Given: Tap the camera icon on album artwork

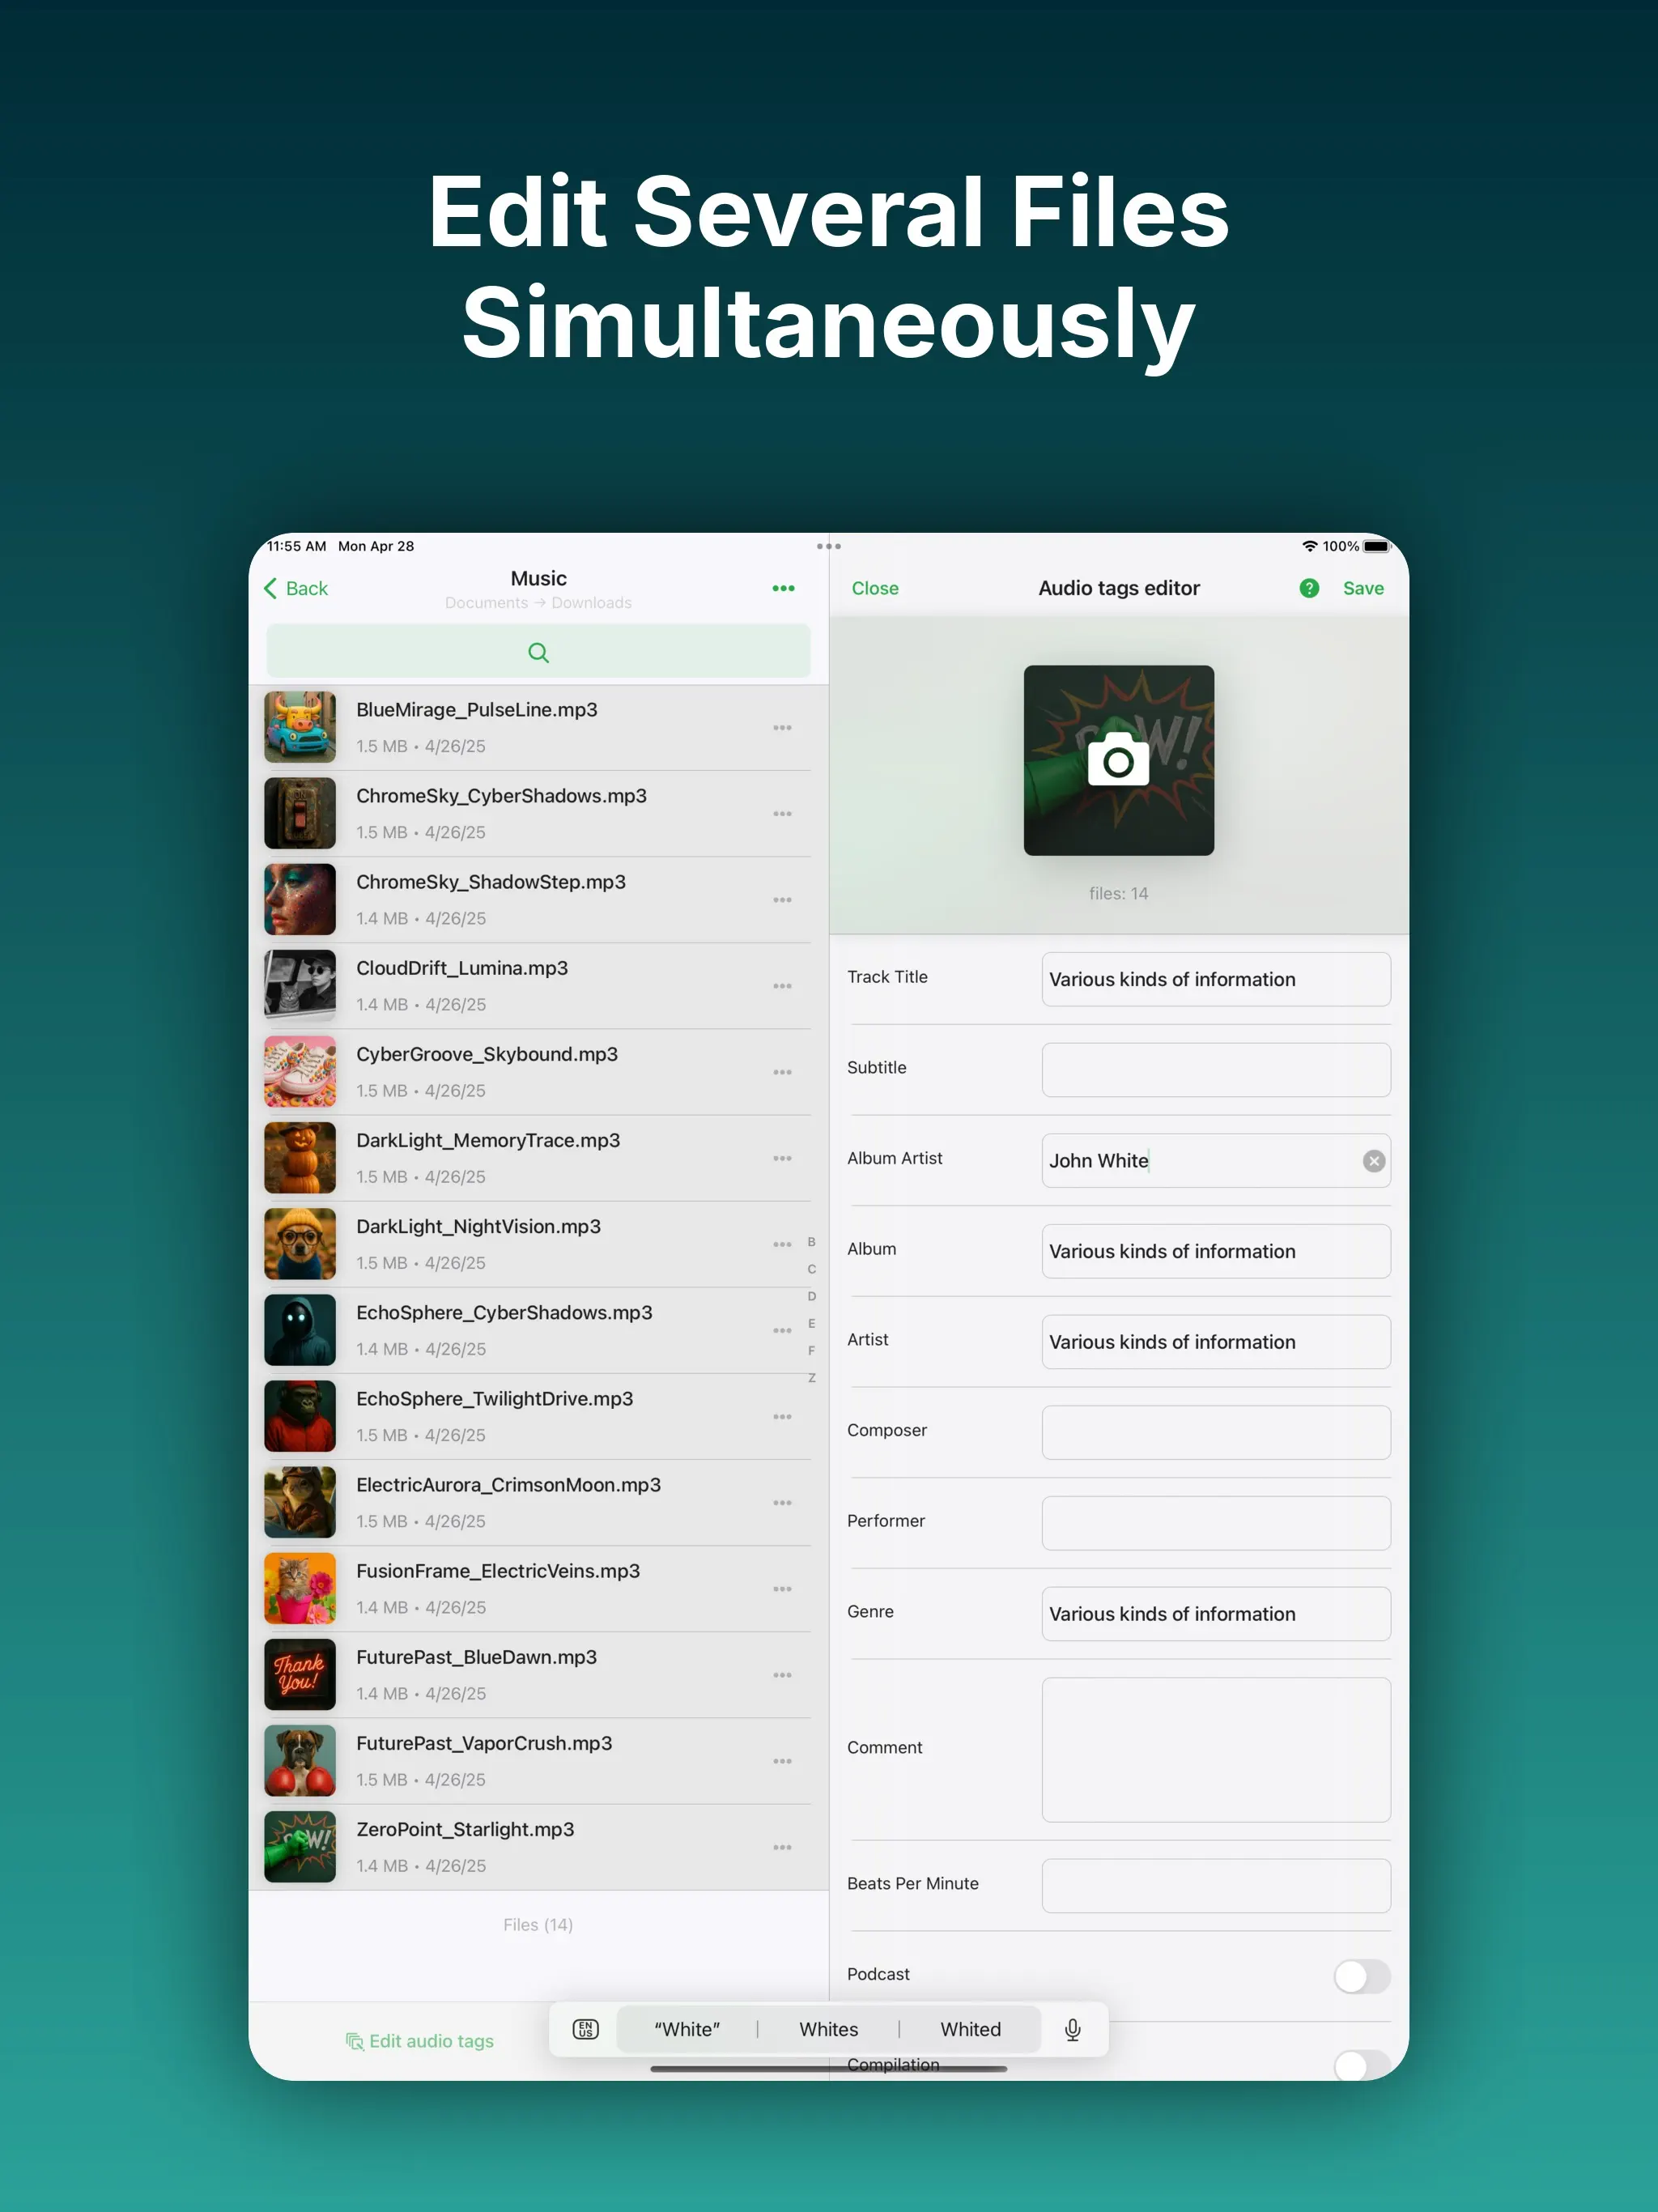Looking at the screenshot, I should click(1118, 761).
